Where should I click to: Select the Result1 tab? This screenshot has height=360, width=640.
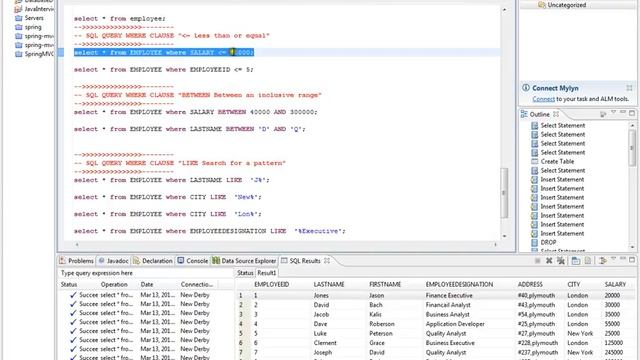coord(267,273)
